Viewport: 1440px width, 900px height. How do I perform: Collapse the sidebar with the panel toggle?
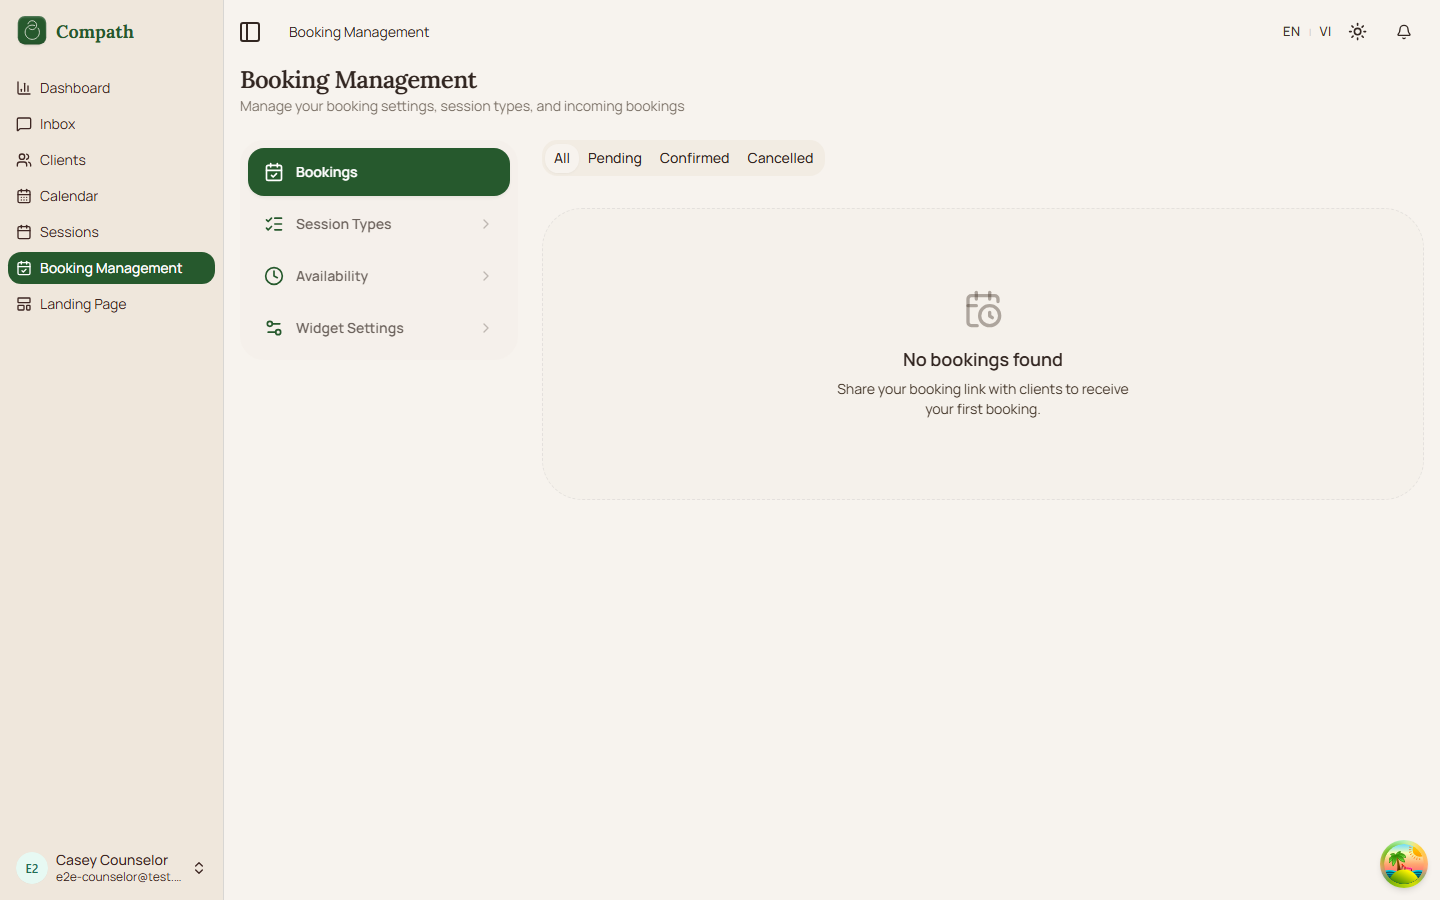coord(250,32)
